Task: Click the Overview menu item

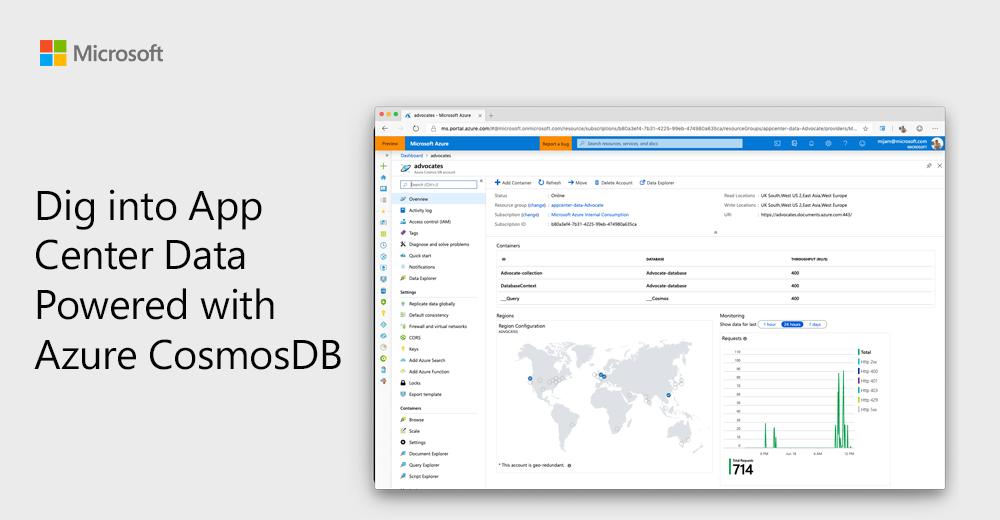Action: [x=438, y=199]
